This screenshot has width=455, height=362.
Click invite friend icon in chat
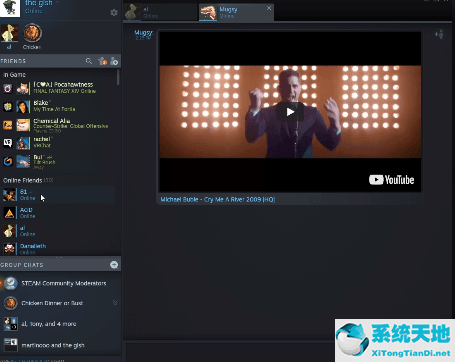[439, 34]
